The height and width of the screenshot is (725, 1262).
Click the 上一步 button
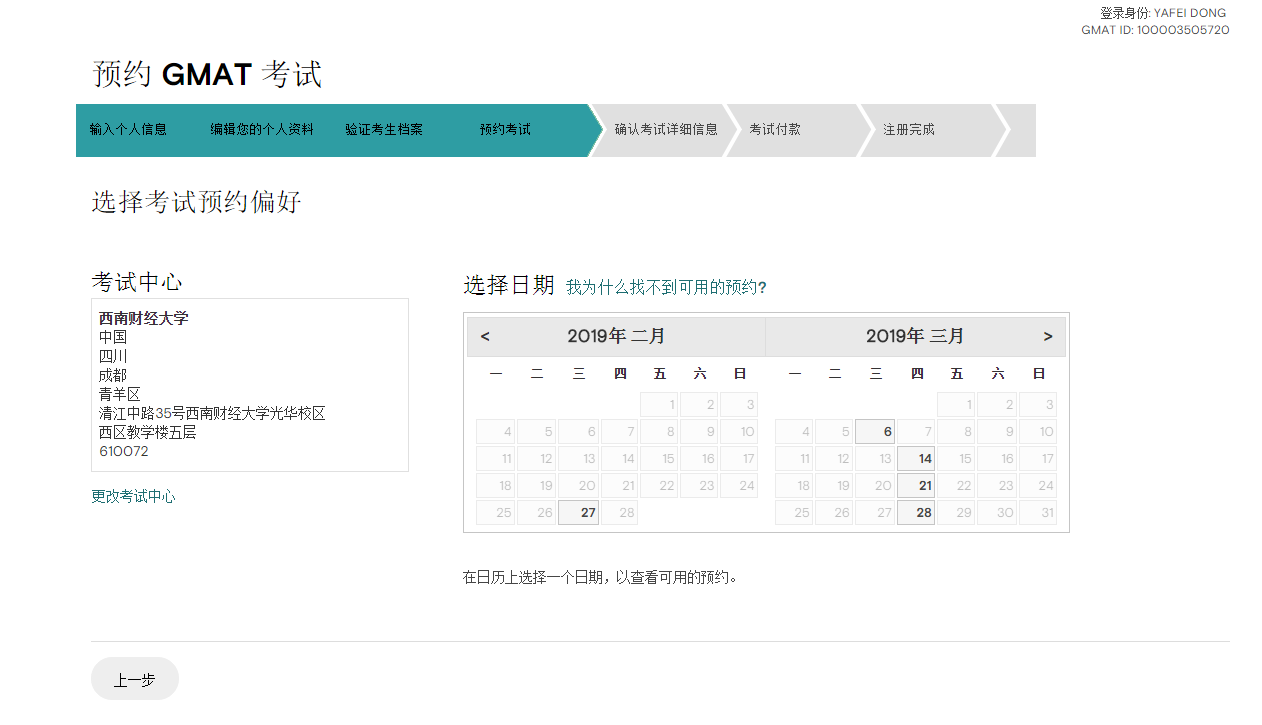[134, 678]
